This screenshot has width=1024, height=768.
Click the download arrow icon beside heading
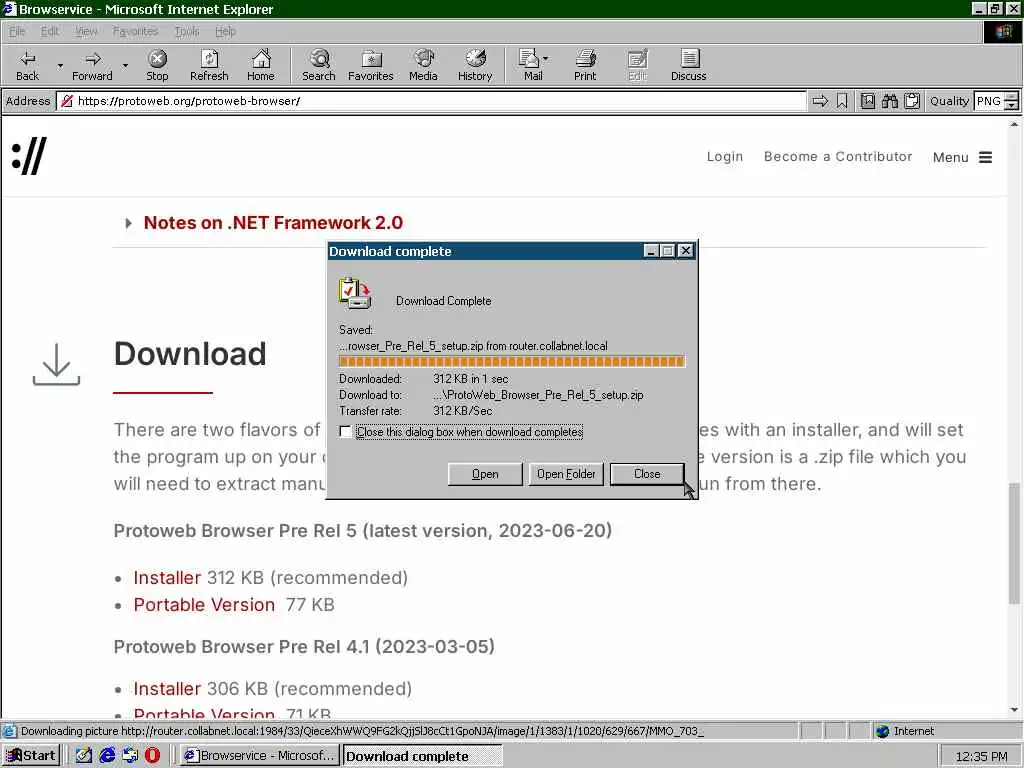(56, 364)
